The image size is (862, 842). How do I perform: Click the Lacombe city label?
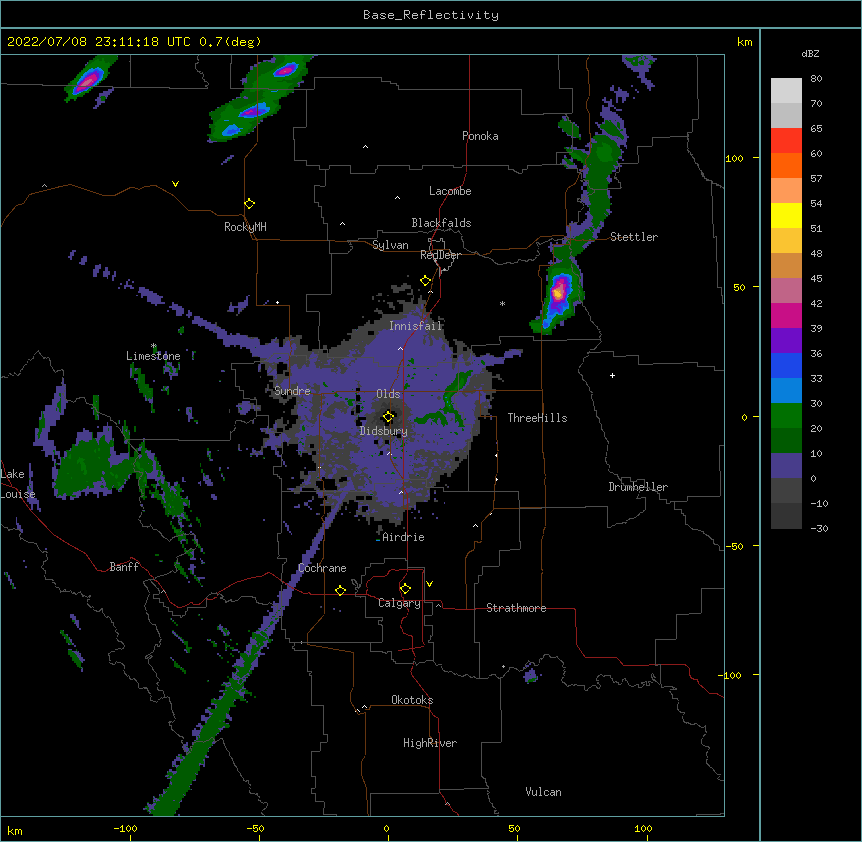click(x=450, y=191)
